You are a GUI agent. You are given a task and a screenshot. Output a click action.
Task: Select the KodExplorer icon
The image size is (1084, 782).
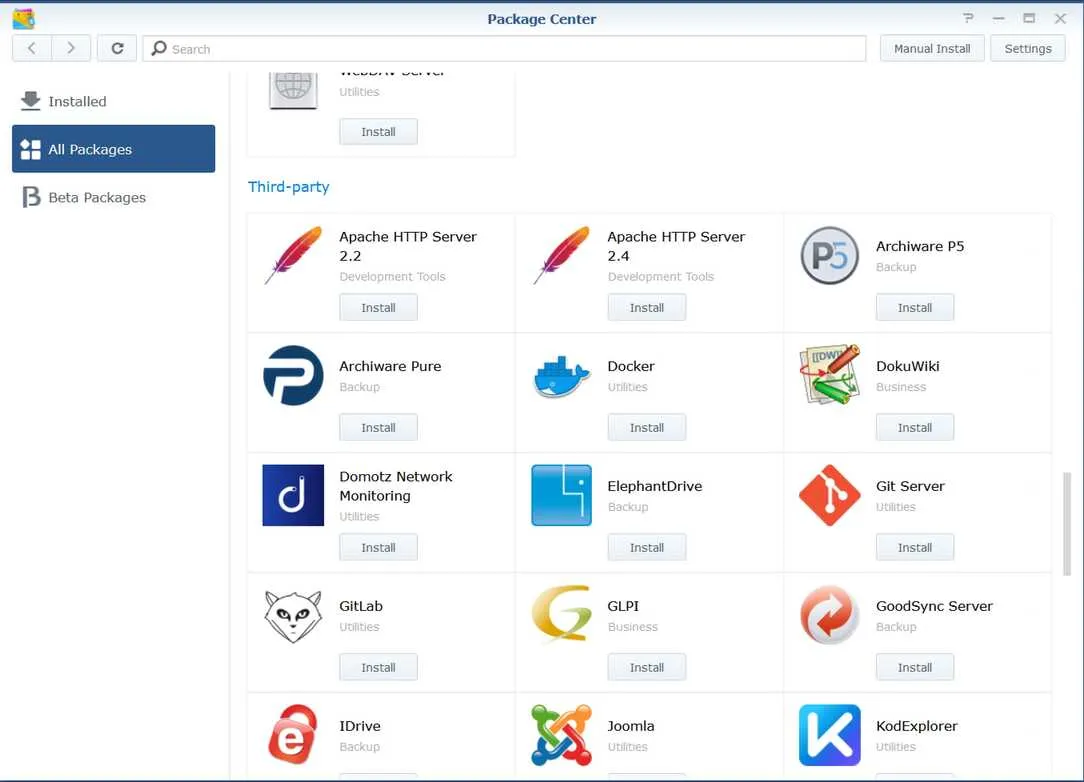click(x=828, y=735)
